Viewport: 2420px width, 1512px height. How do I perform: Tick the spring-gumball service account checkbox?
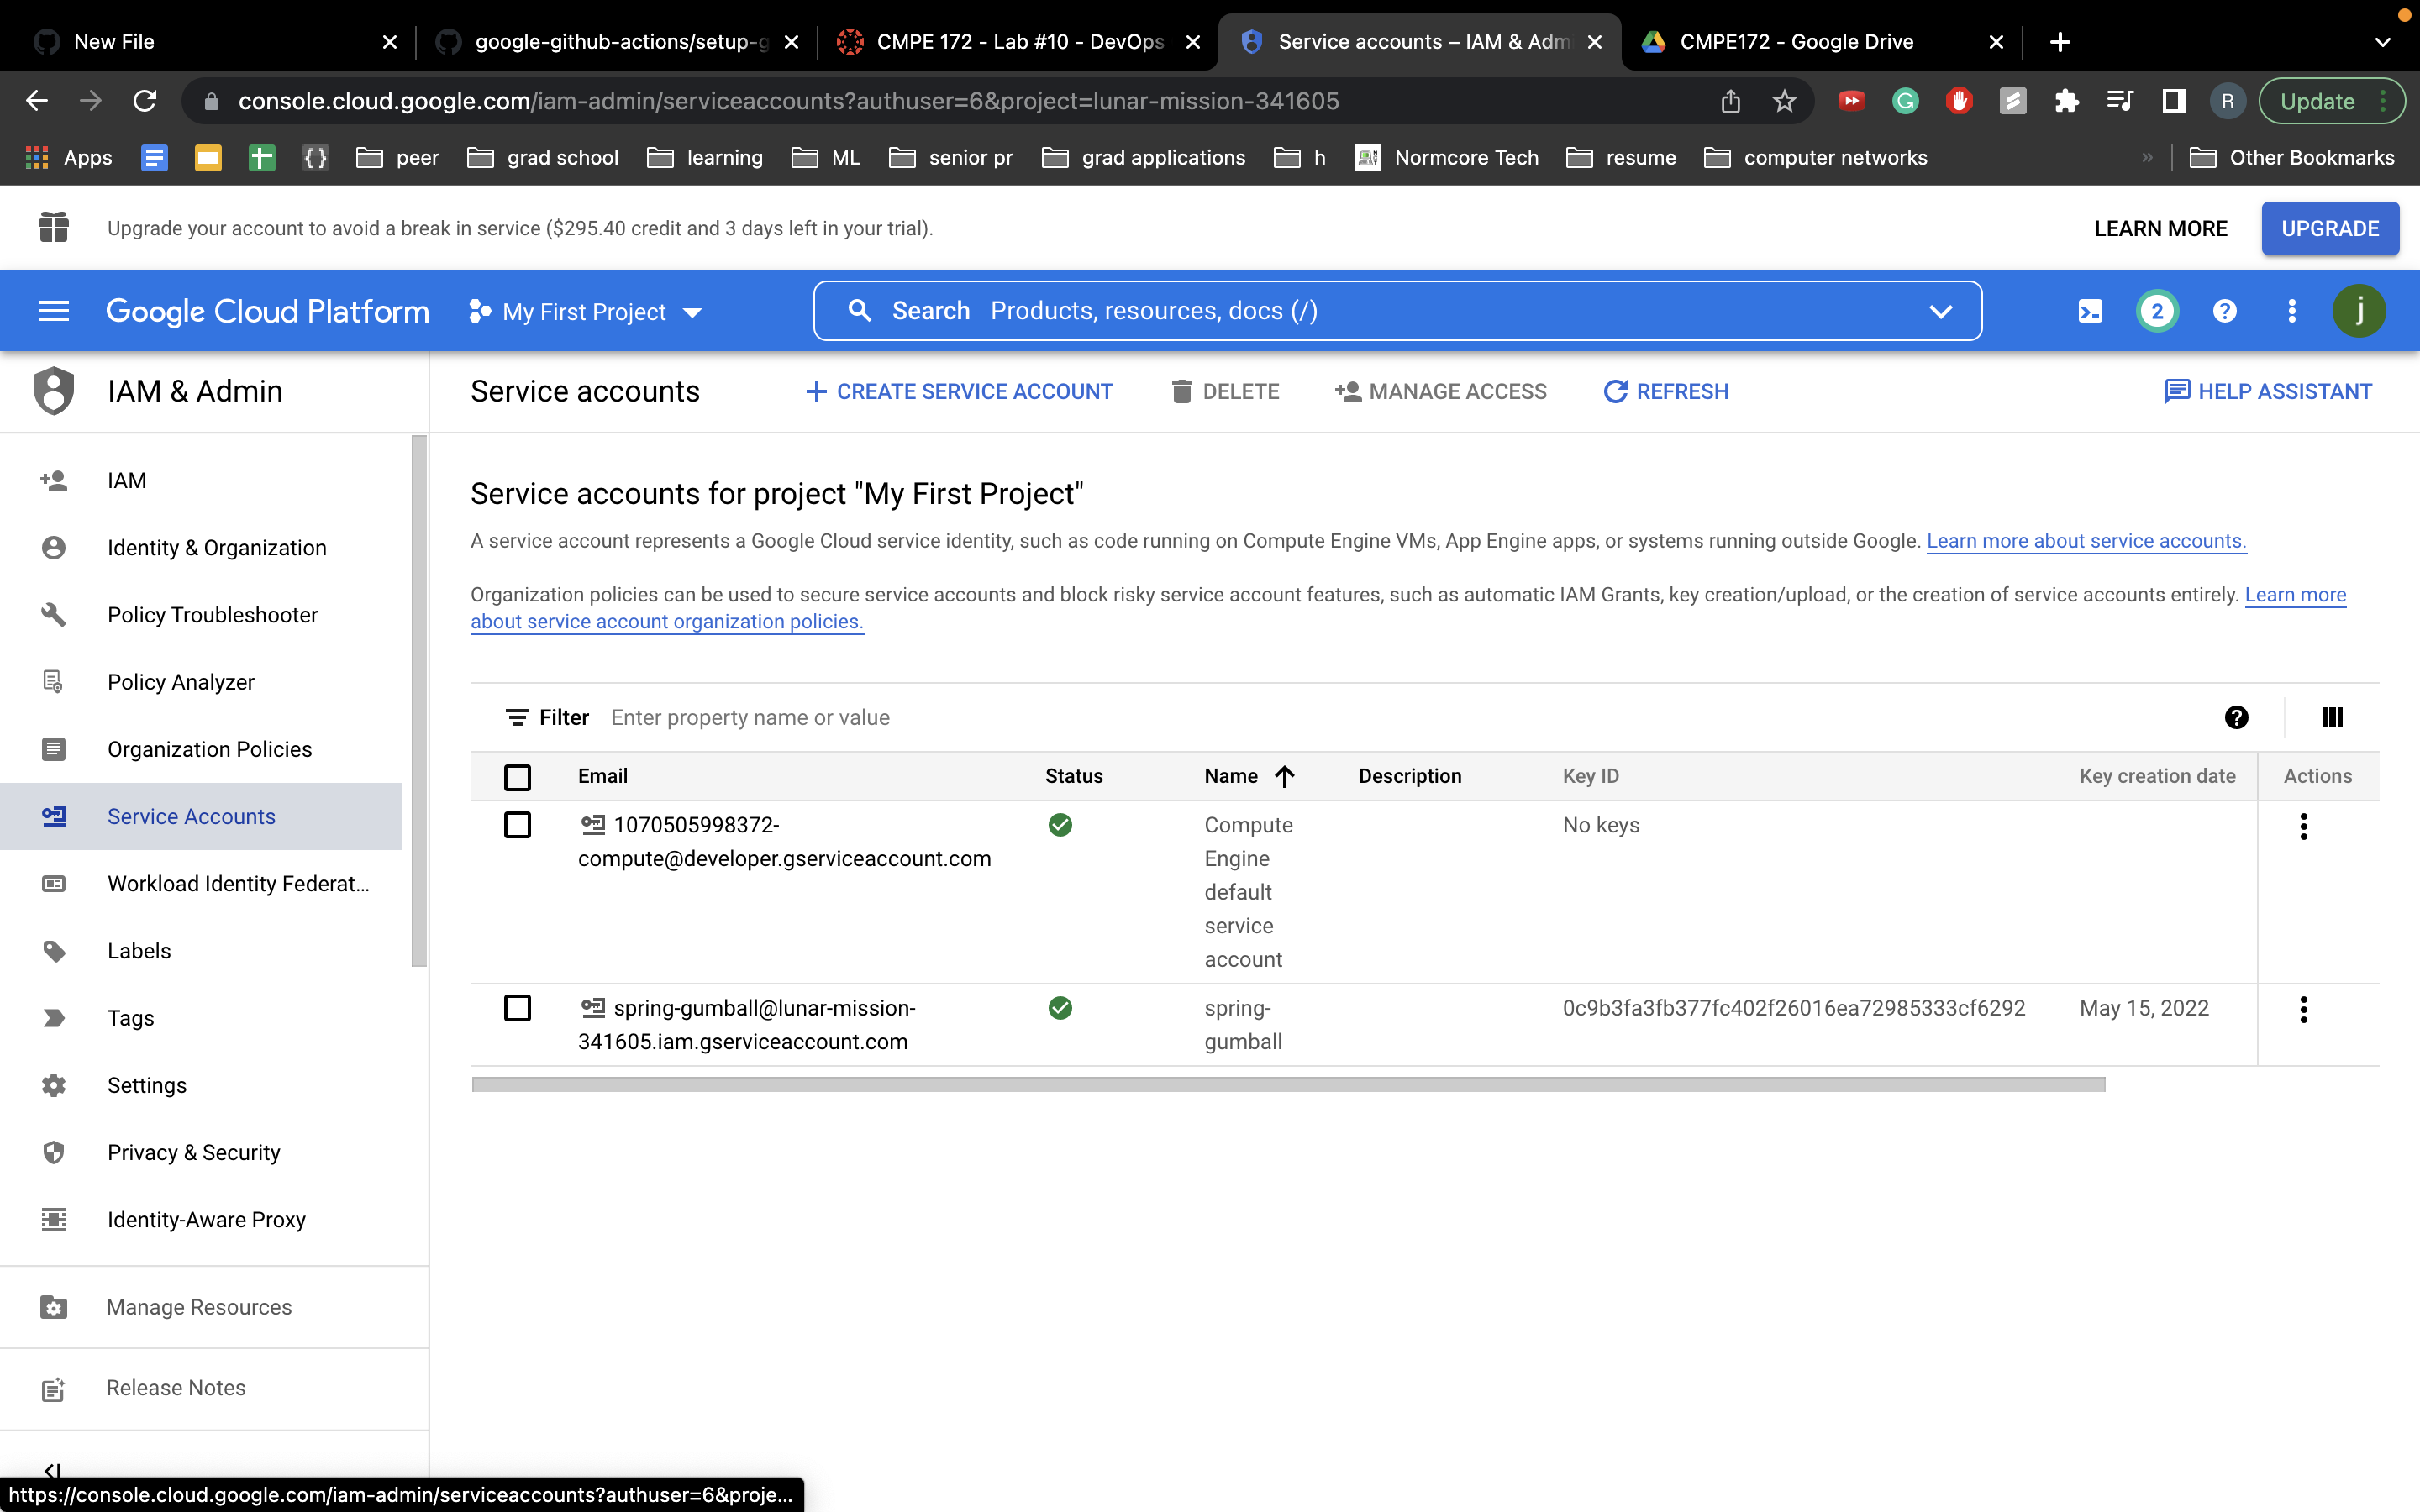click(517, 1008)
